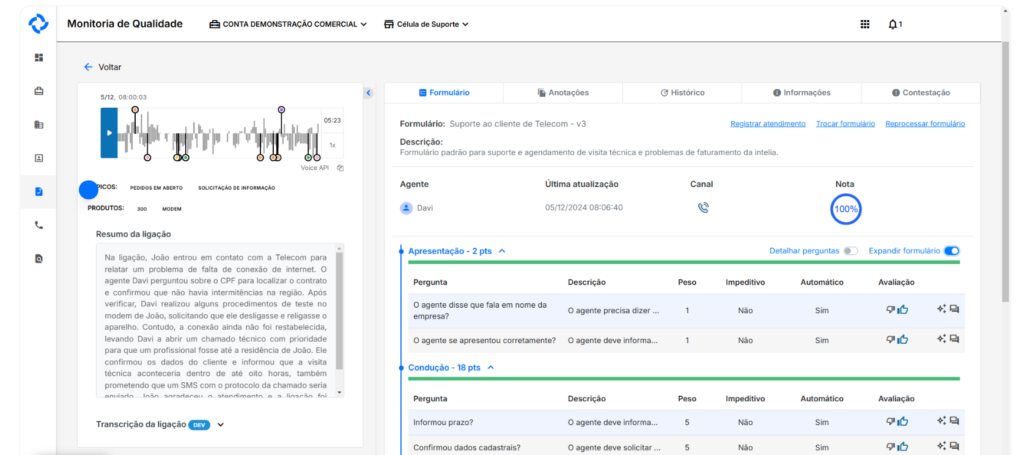
Task: Click thumbs down for 'O agente se apresentou corretamente?'
Action: pyautogui.click(x=890, y=340)
